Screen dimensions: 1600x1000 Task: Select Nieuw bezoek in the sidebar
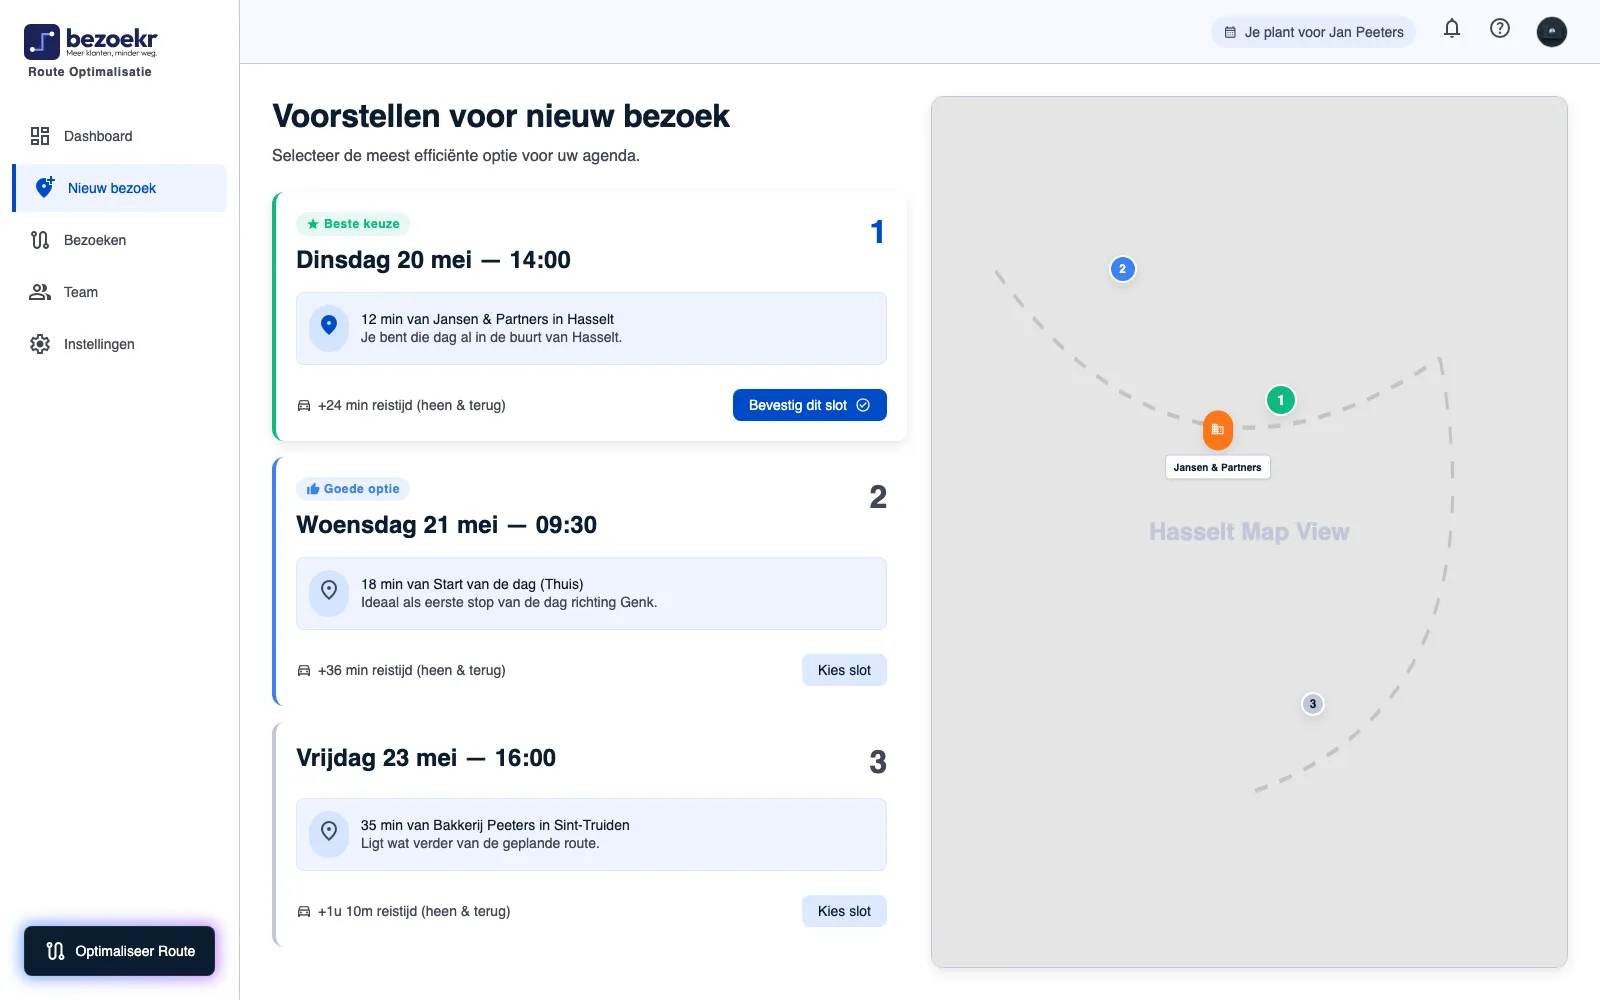tap(119, 188)
